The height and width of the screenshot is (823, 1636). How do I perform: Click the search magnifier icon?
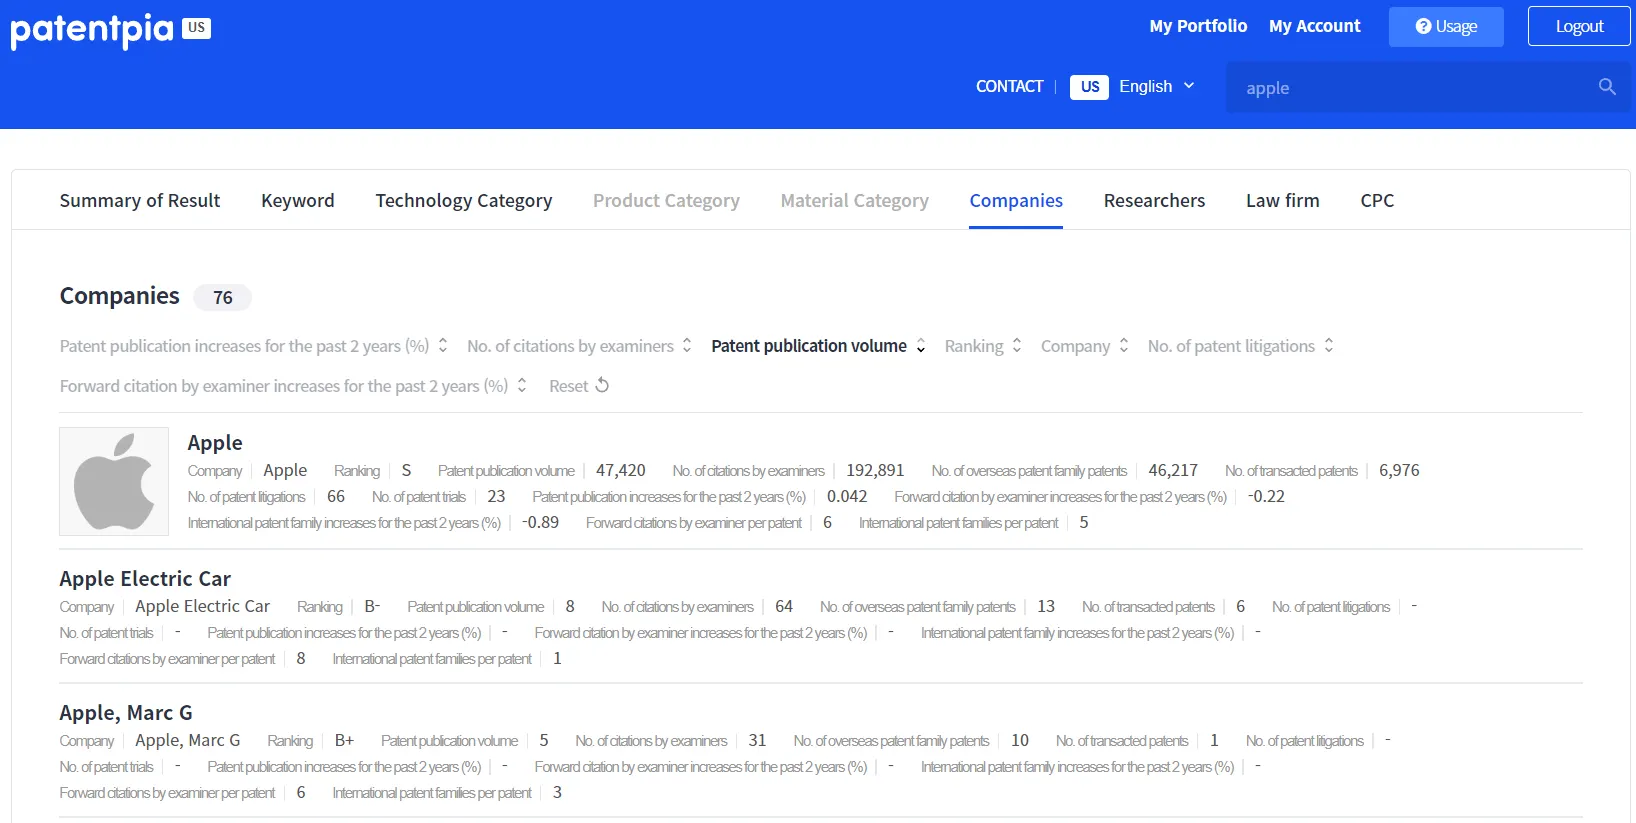(x=1607, y=87)
